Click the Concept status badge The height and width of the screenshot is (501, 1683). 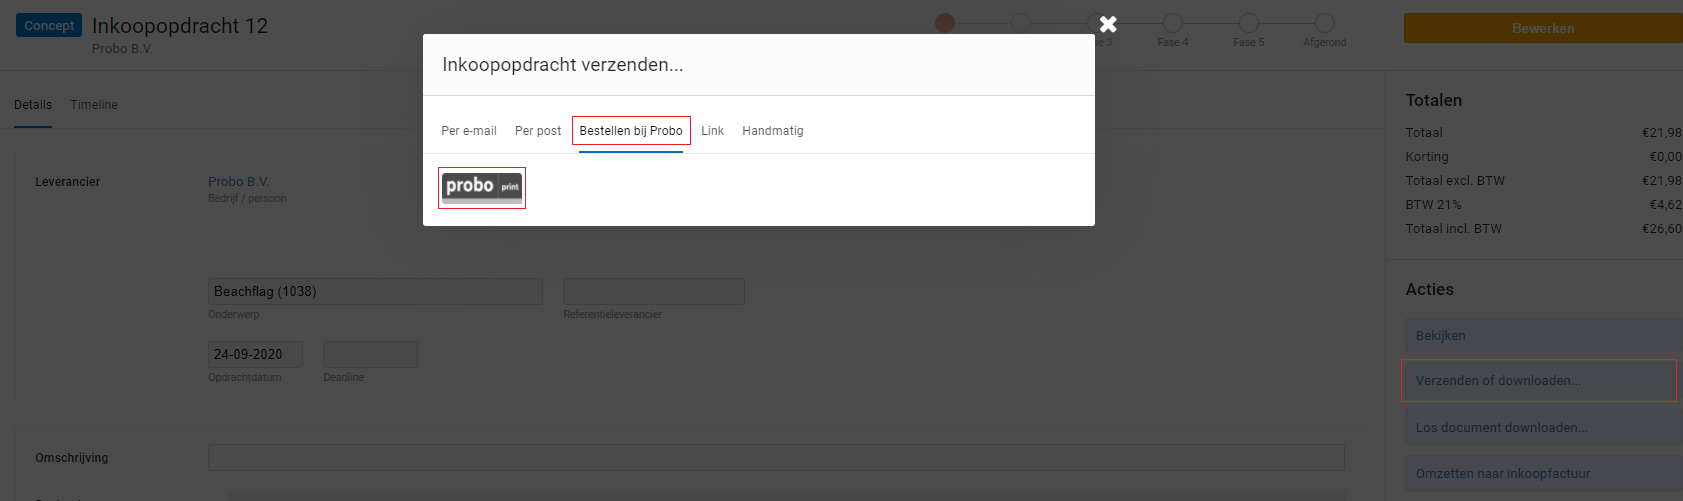pos(49,25)
